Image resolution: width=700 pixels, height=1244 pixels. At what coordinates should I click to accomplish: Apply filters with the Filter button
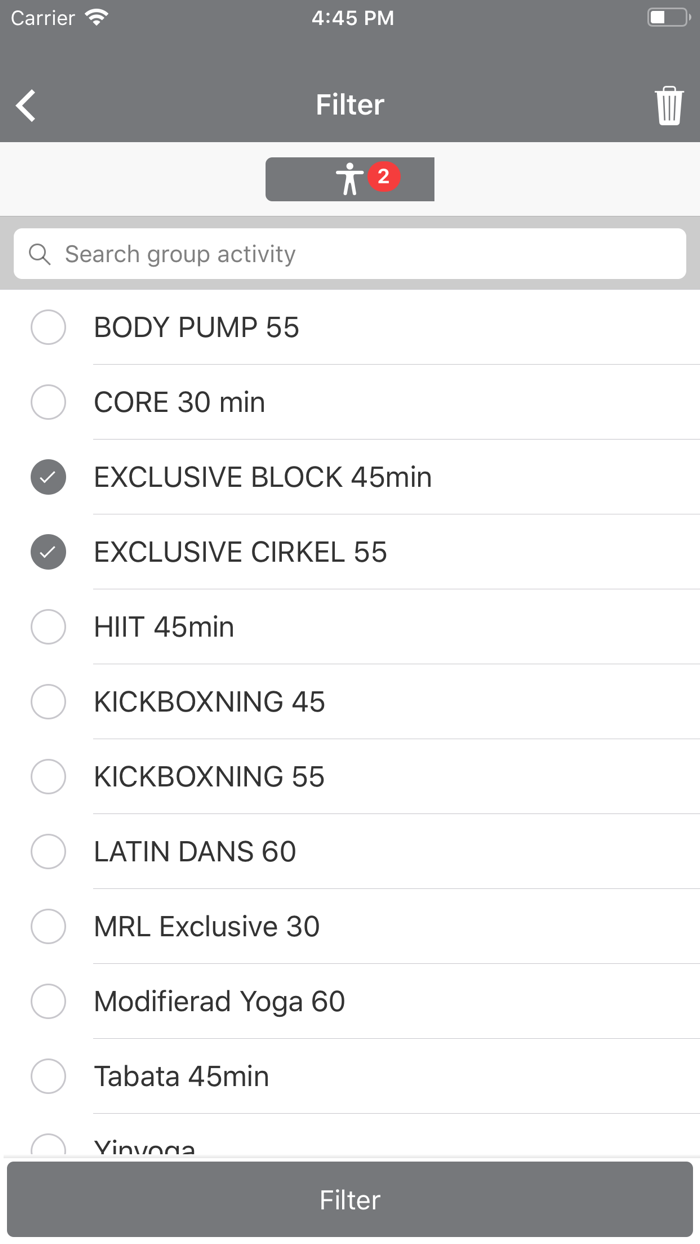(x=349, y=1199)
